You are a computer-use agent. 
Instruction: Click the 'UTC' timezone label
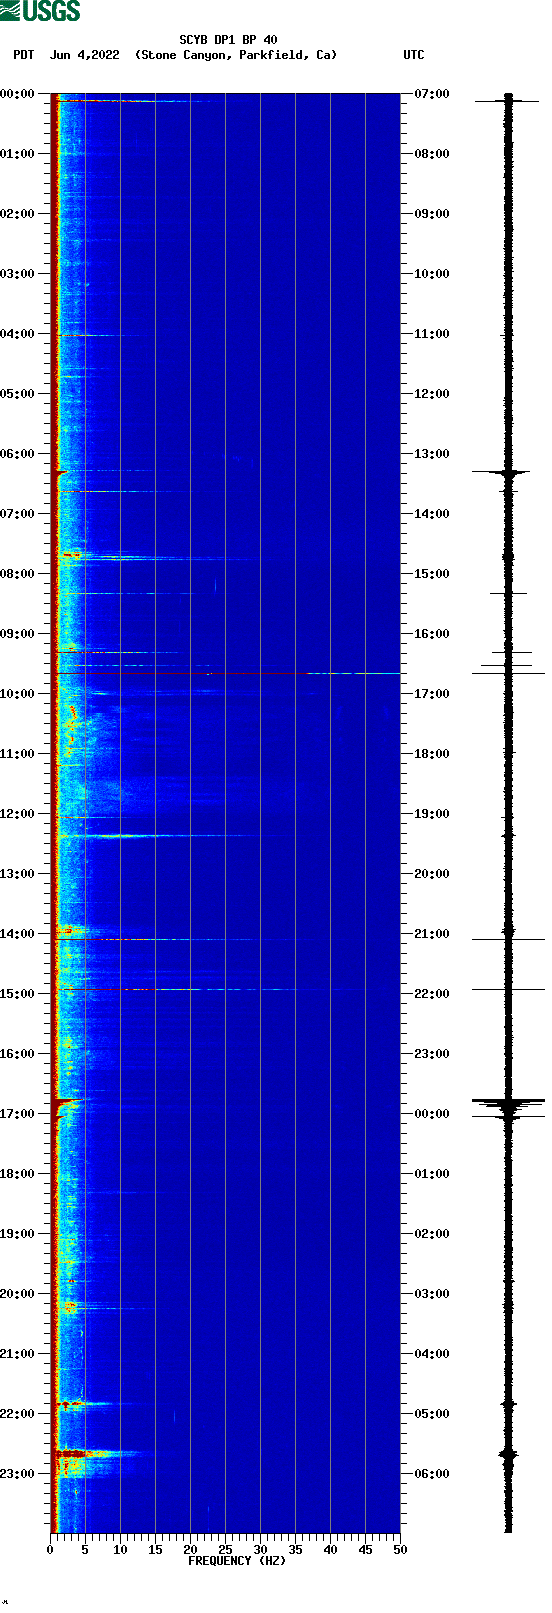414,55
